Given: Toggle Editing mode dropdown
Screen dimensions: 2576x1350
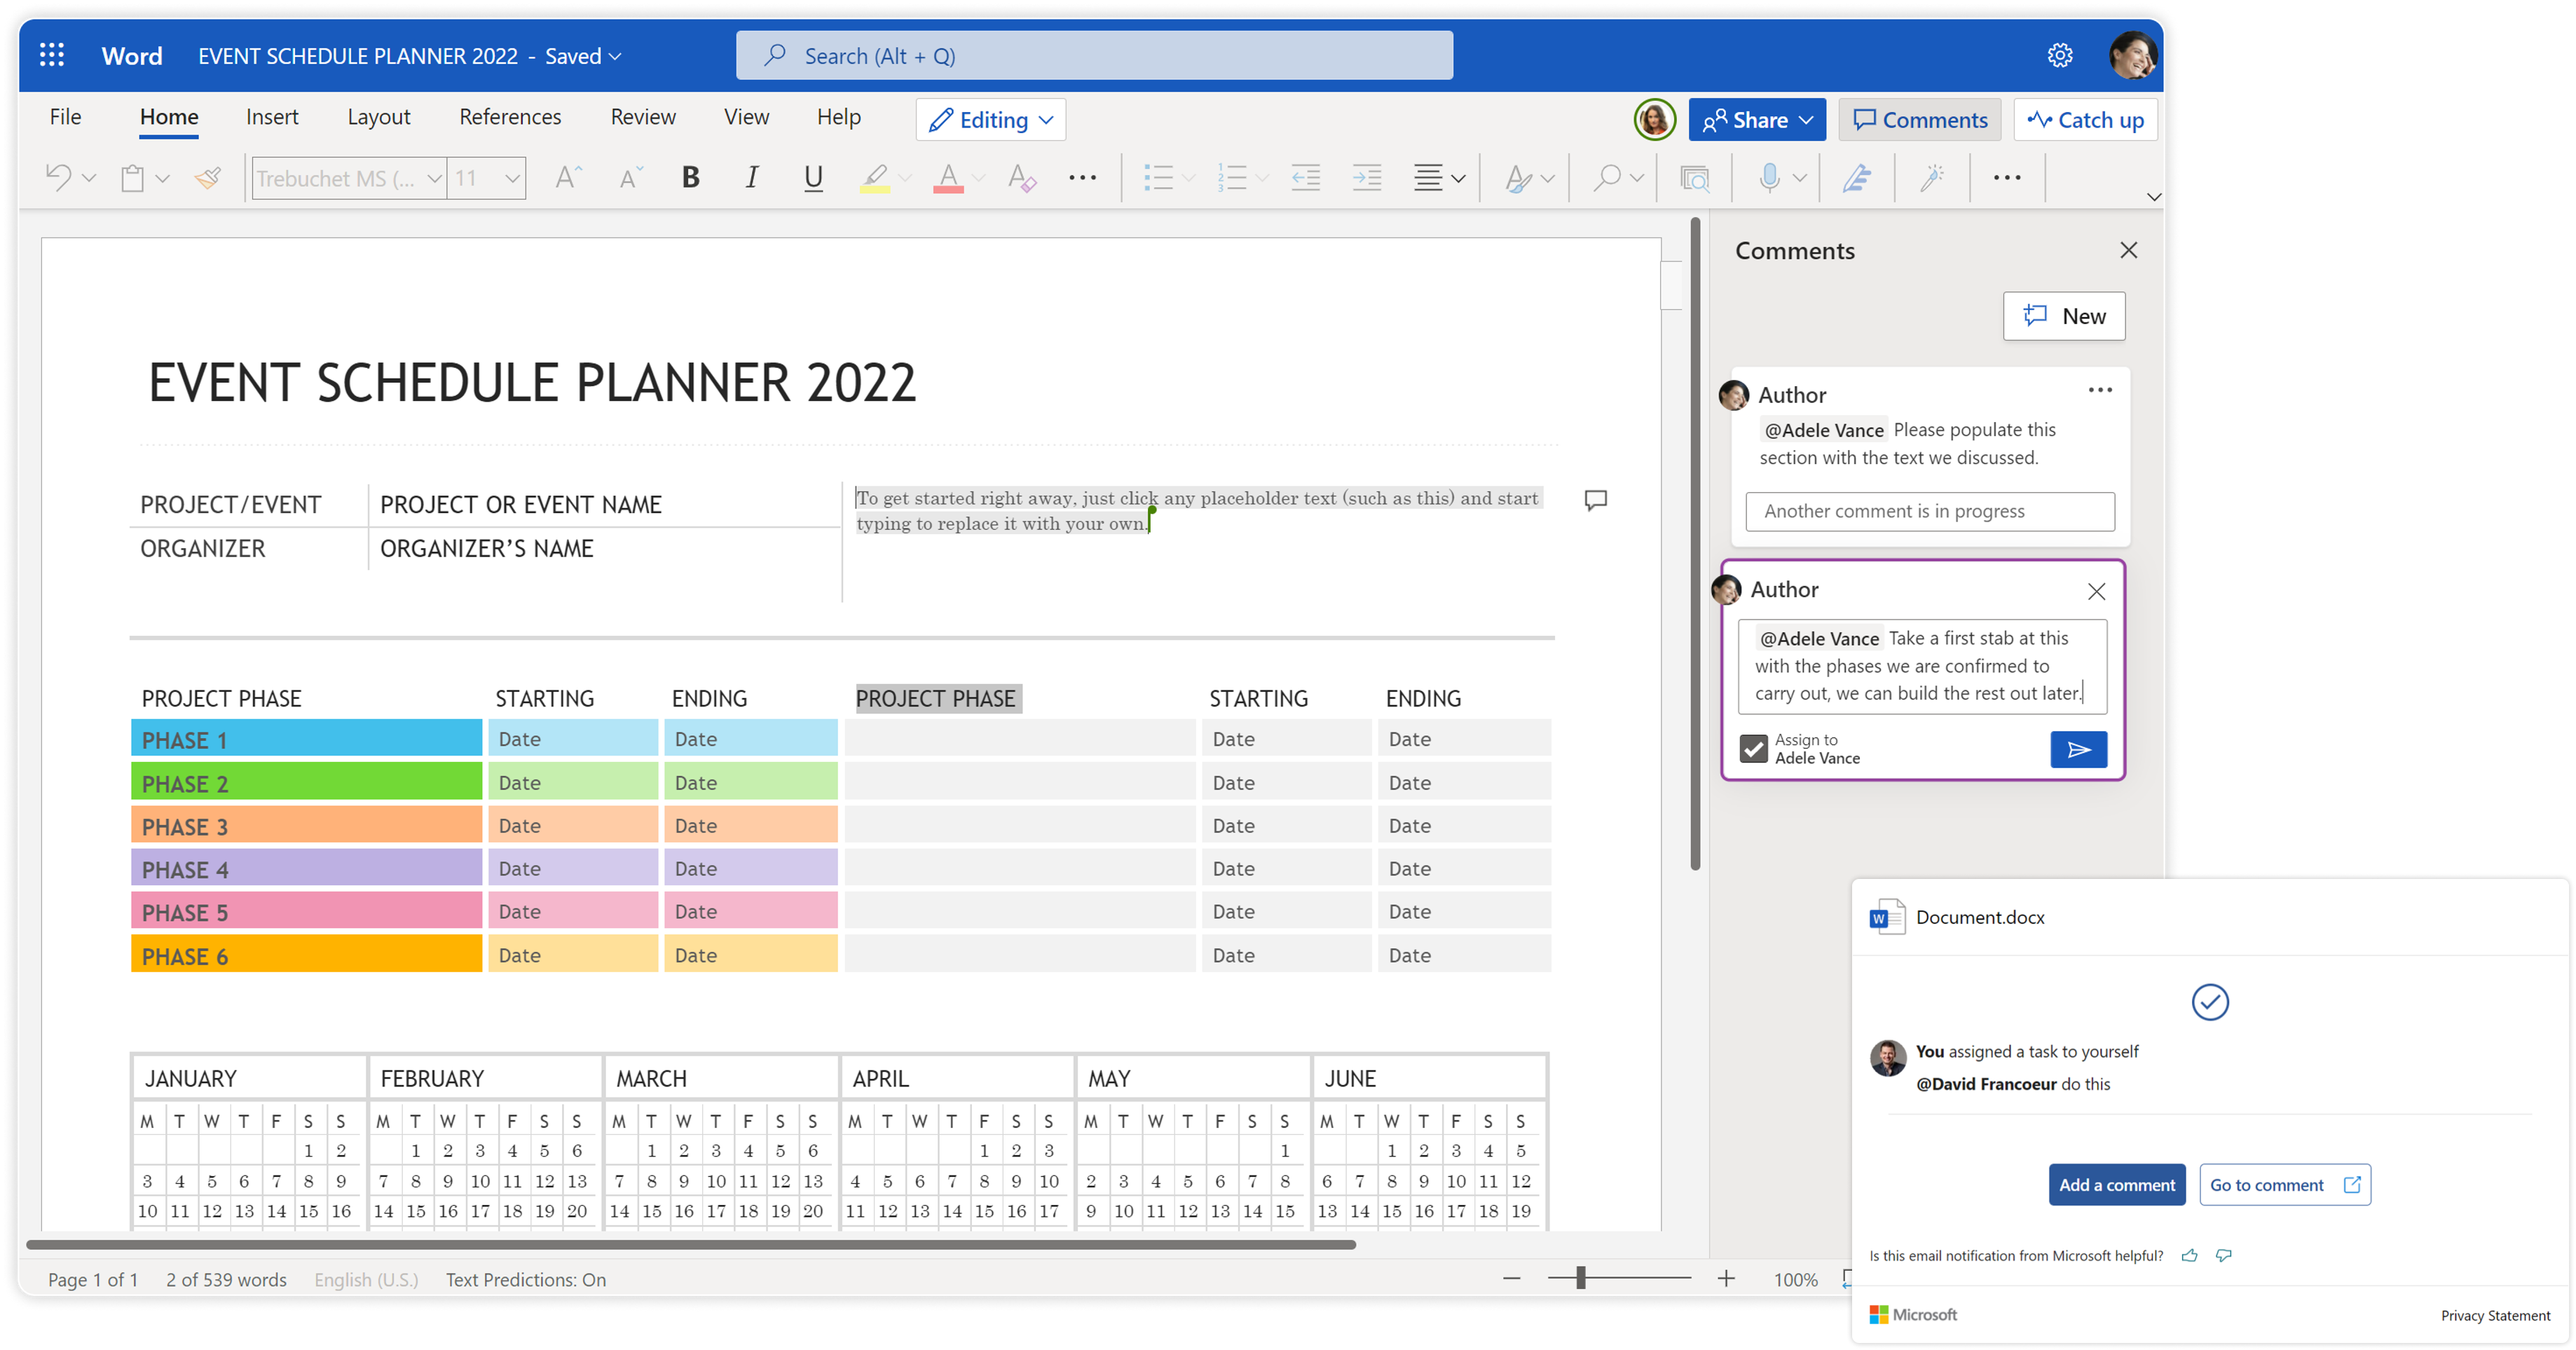Looking at the screenshot, I should point(993,119).
